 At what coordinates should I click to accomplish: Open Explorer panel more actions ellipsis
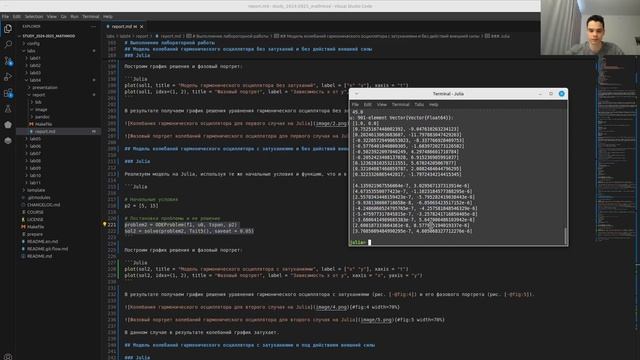tap(93, 27)
